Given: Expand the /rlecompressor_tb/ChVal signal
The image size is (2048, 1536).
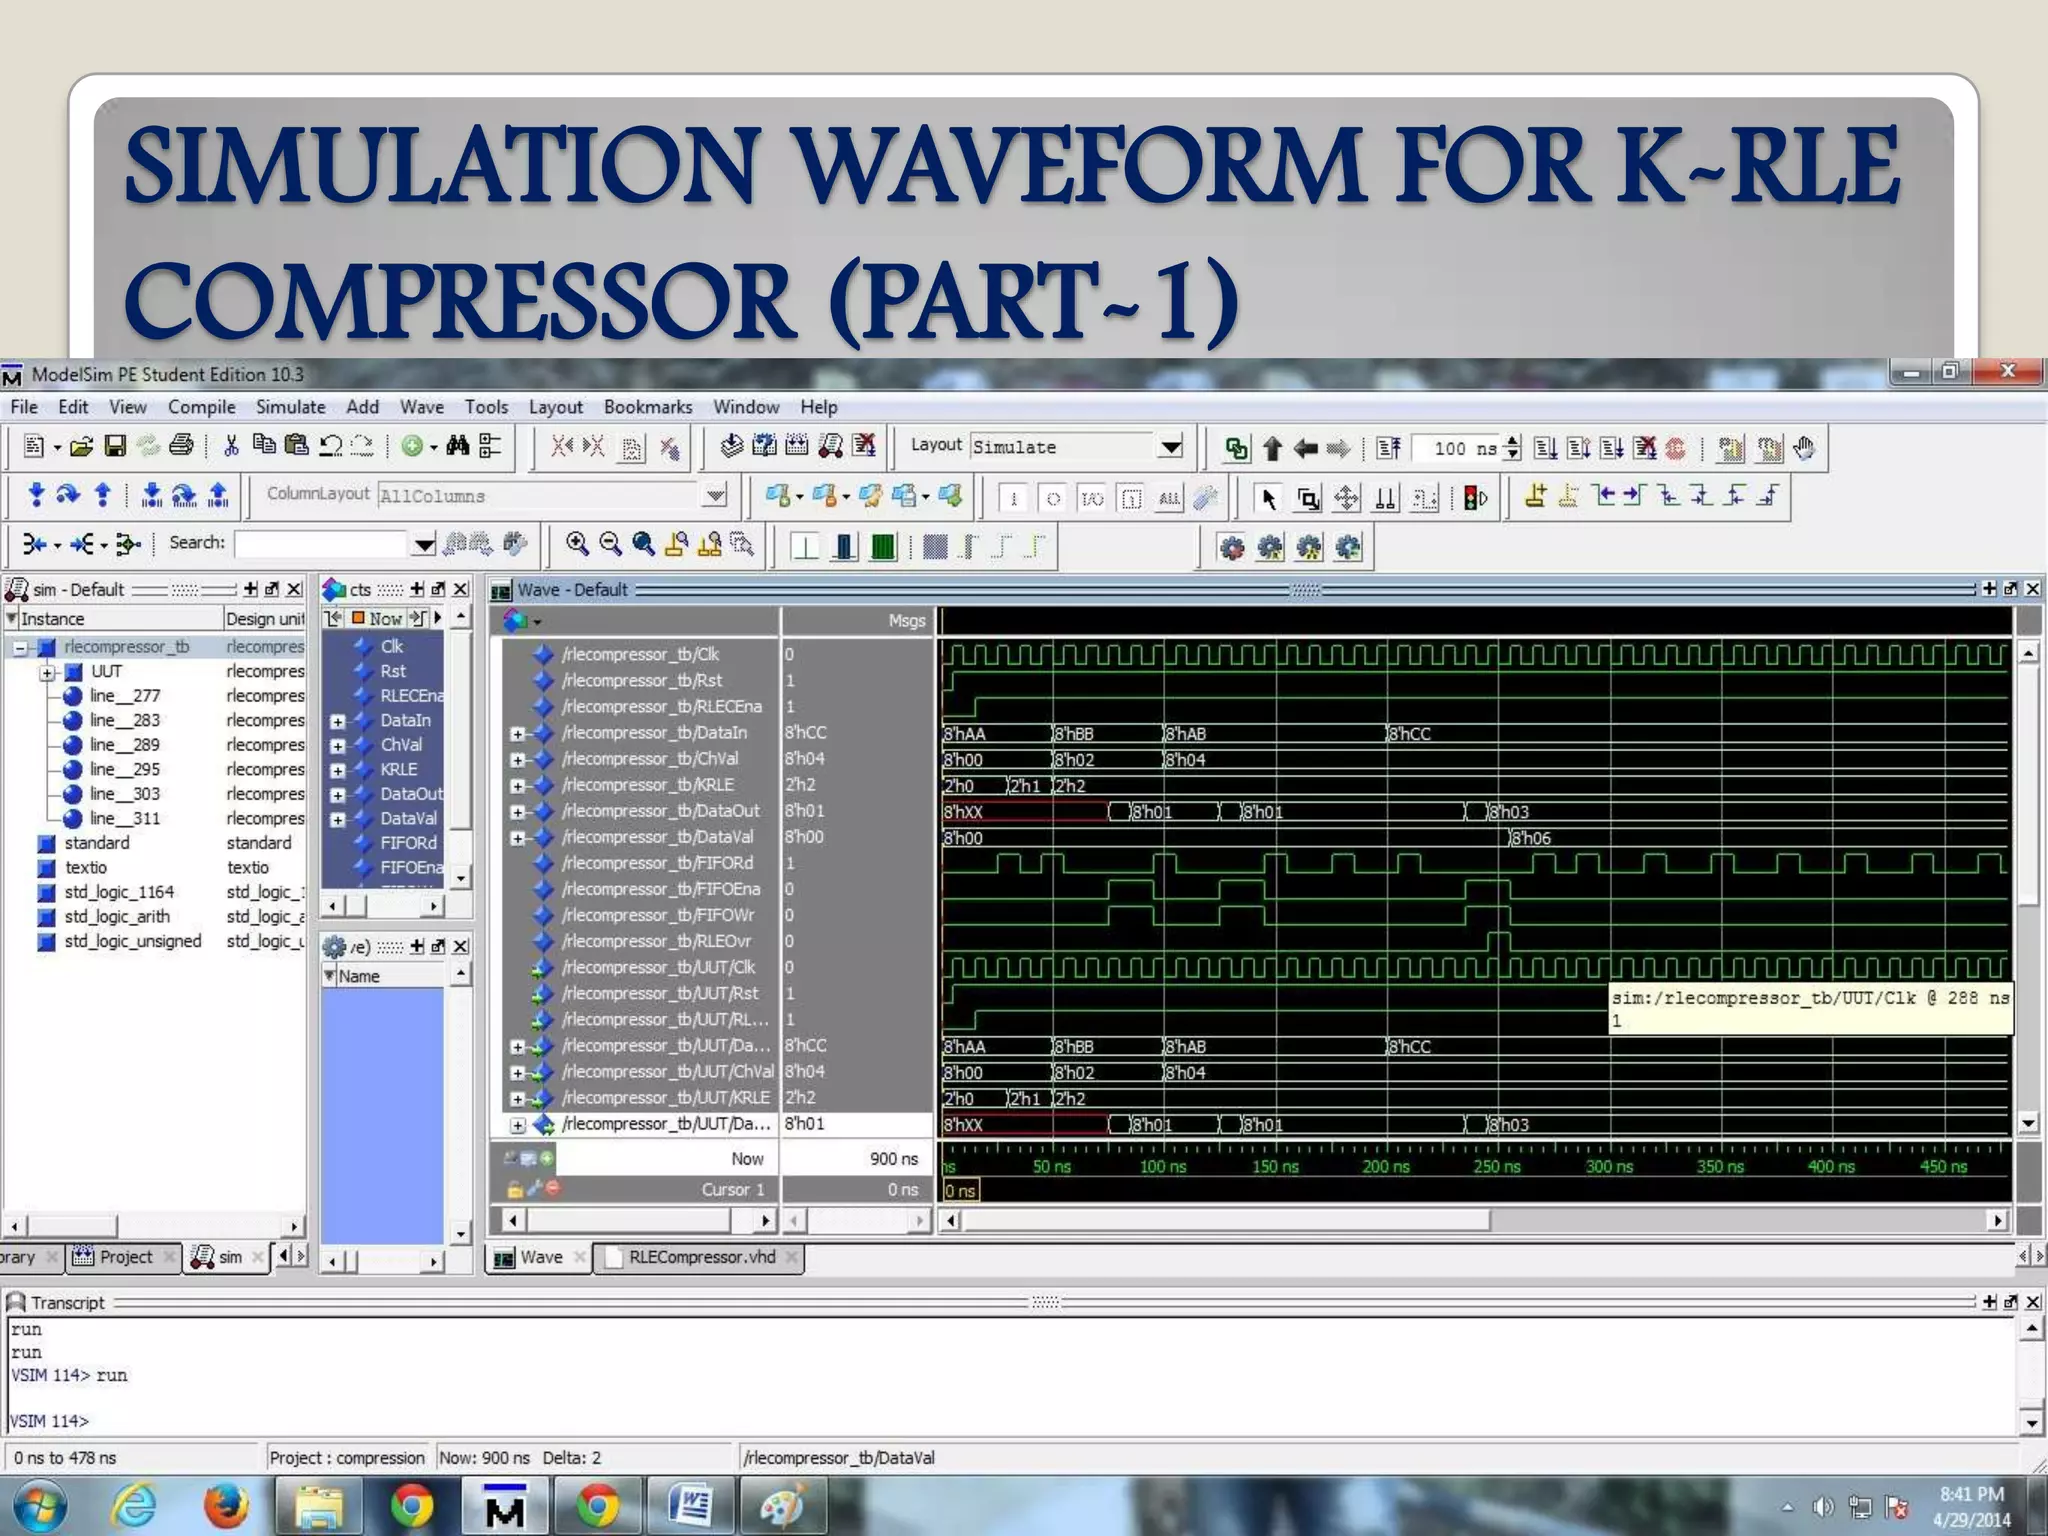Looking at the screenshot, I should [517, 759].
